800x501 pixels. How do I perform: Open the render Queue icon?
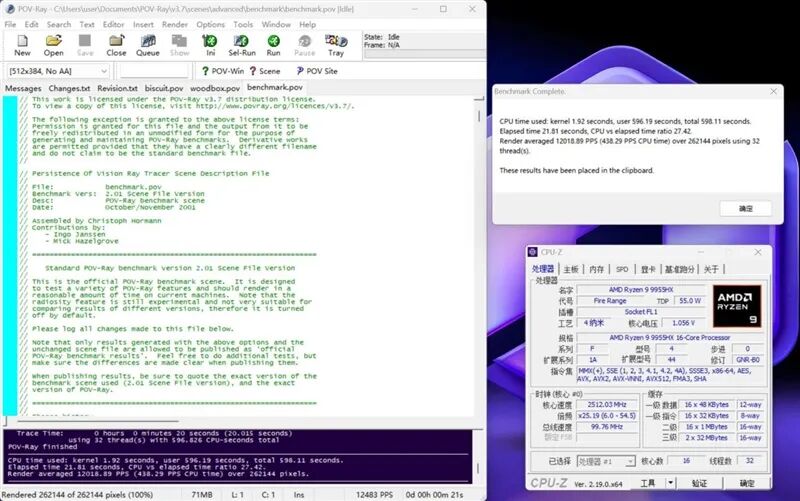click(148, 45)
